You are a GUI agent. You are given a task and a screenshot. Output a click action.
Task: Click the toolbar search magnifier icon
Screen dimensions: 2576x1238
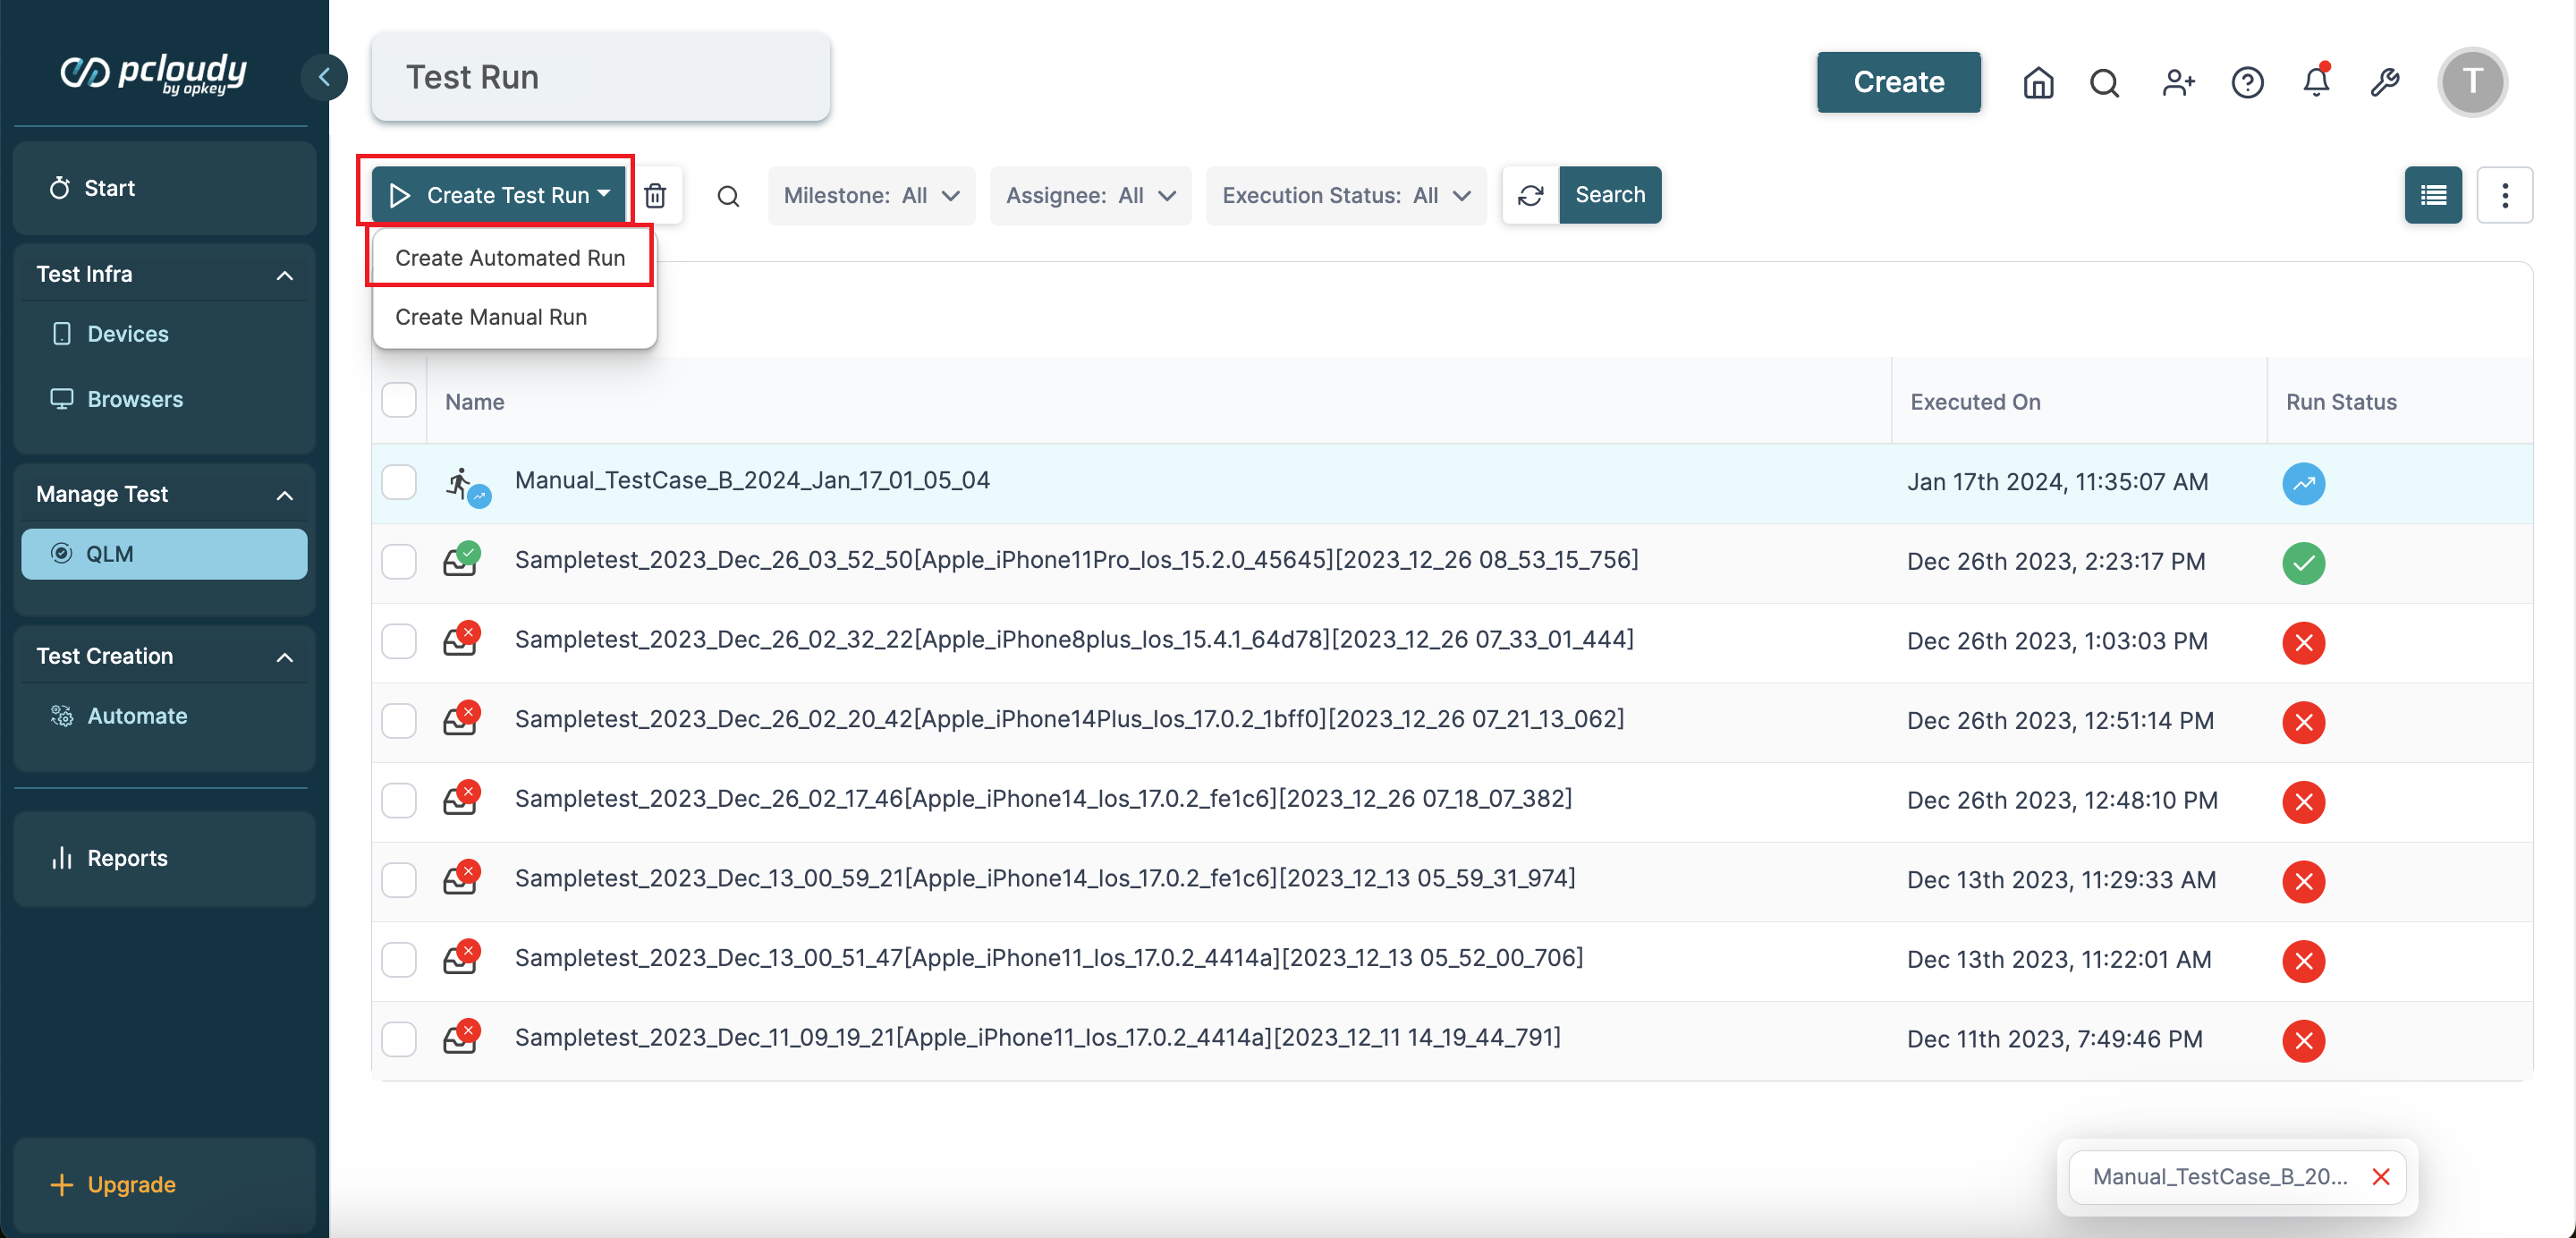point(728,196)
